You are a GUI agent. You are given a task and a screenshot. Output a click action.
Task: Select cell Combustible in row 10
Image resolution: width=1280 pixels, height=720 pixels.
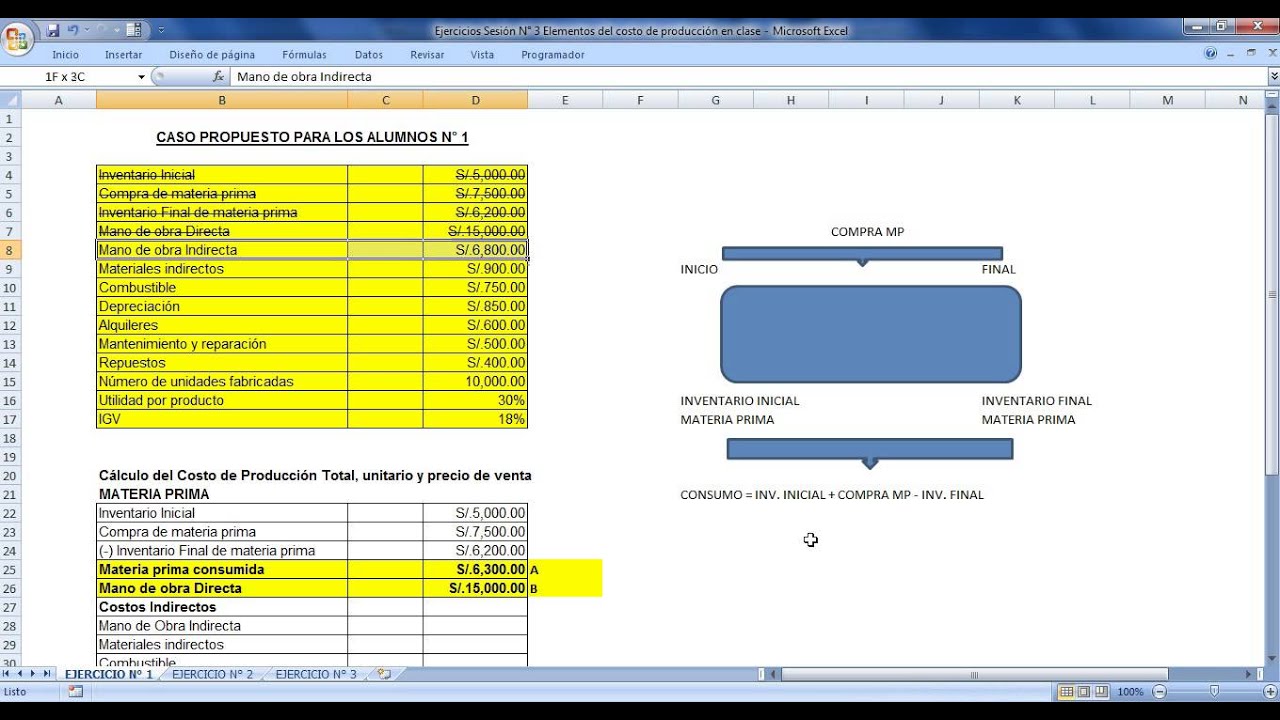222,288
